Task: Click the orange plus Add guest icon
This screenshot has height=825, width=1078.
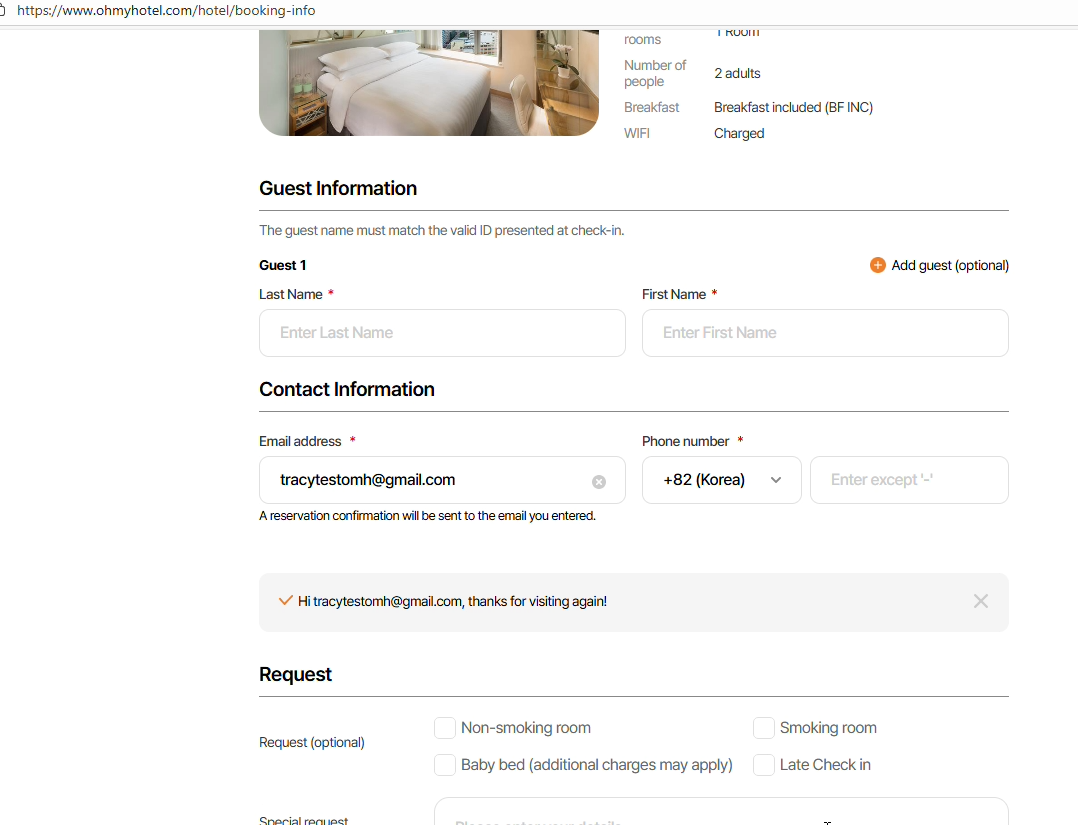Action: 877,265
